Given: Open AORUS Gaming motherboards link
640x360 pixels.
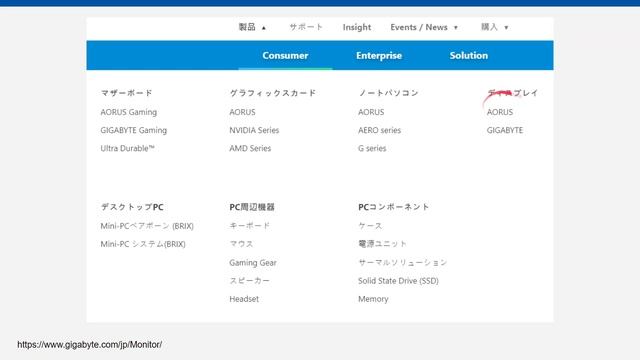Looking at the screenshot, I should point(129,112).
